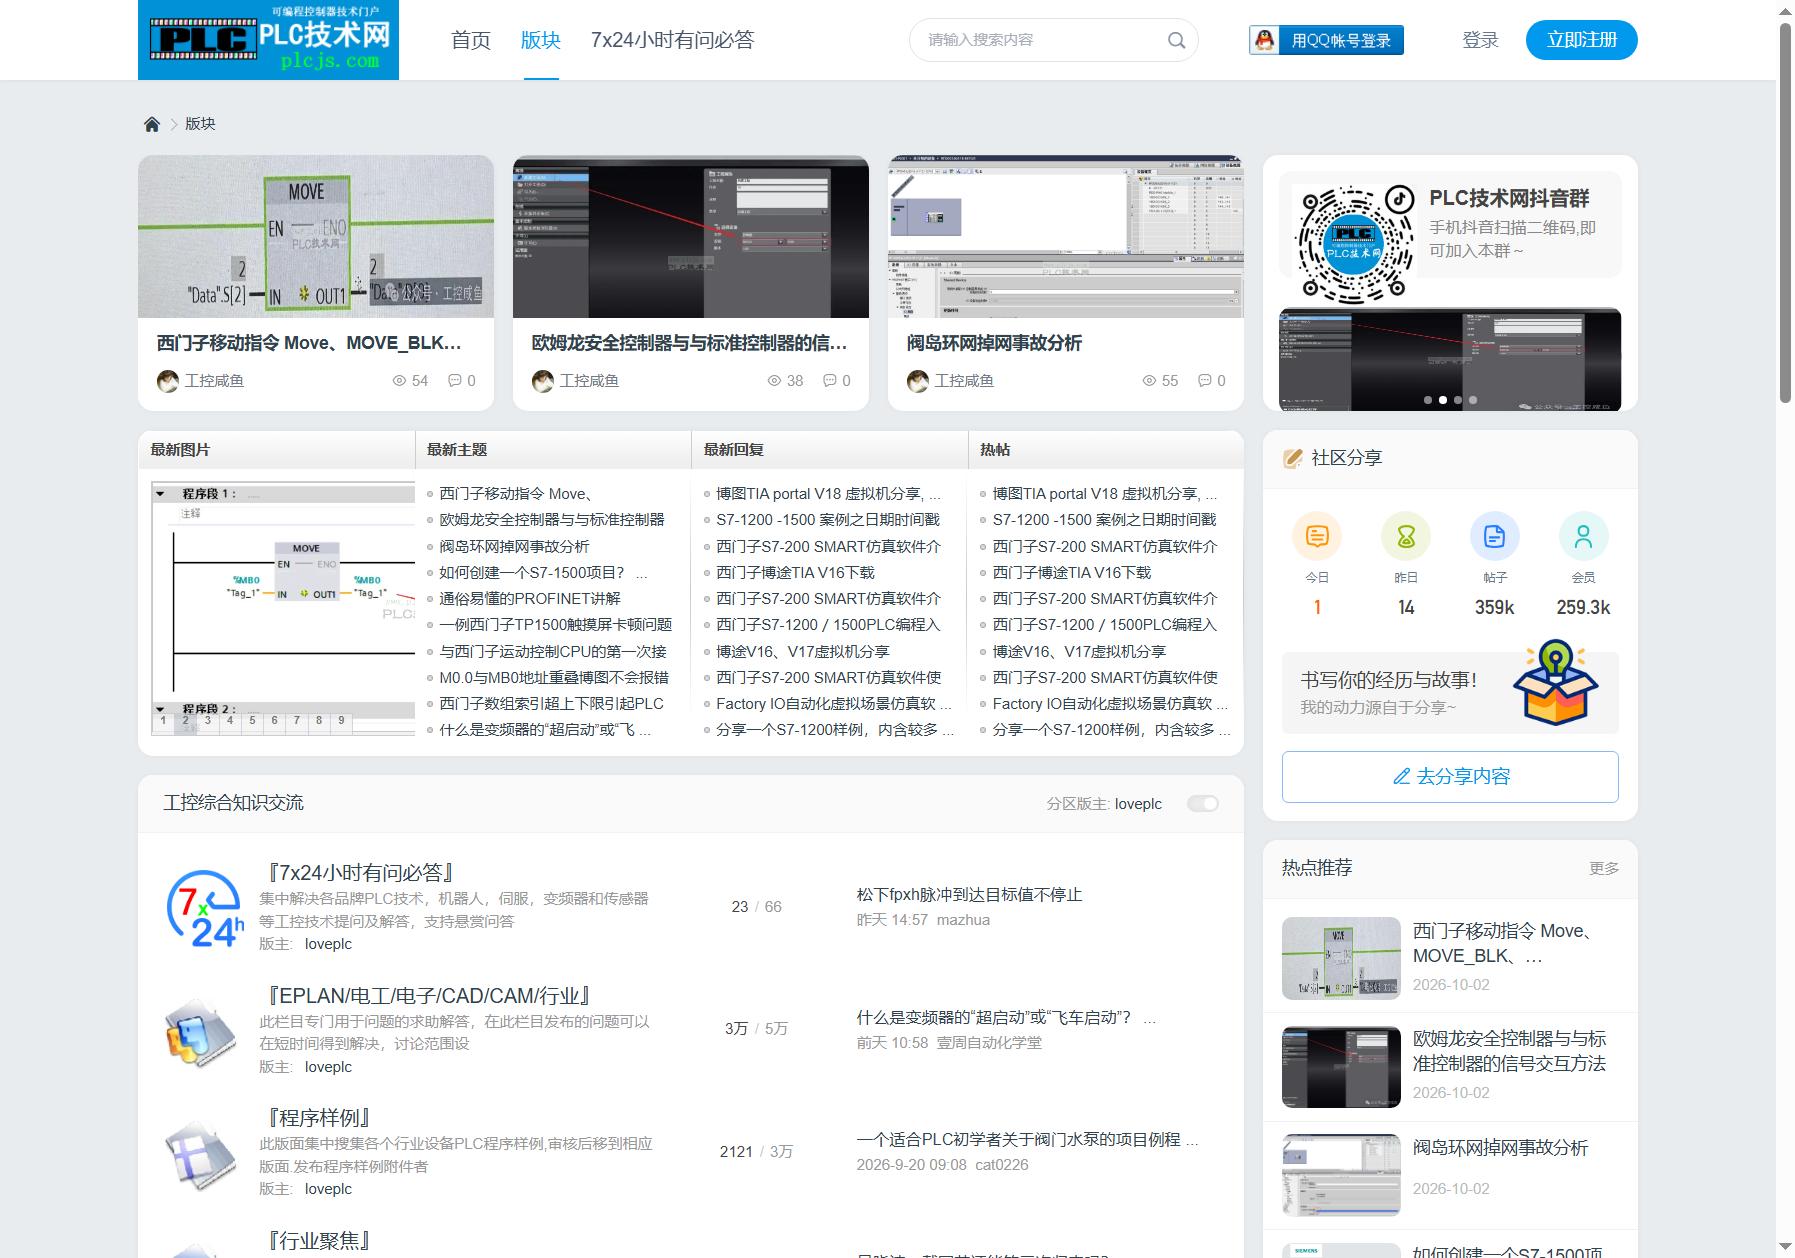Open the 阀岛环网掉网事故分析 thumbnail in 热点推荐
The height and width of the screenshot is (1258, 1795).
pos(1341,1175)
